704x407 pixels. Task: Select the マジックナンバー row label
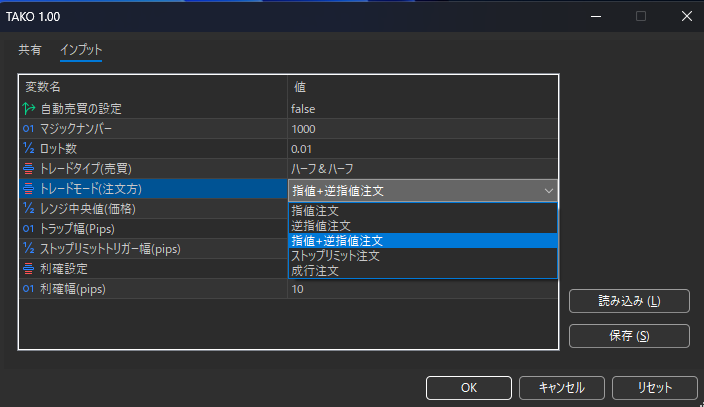tap(76, 129)
